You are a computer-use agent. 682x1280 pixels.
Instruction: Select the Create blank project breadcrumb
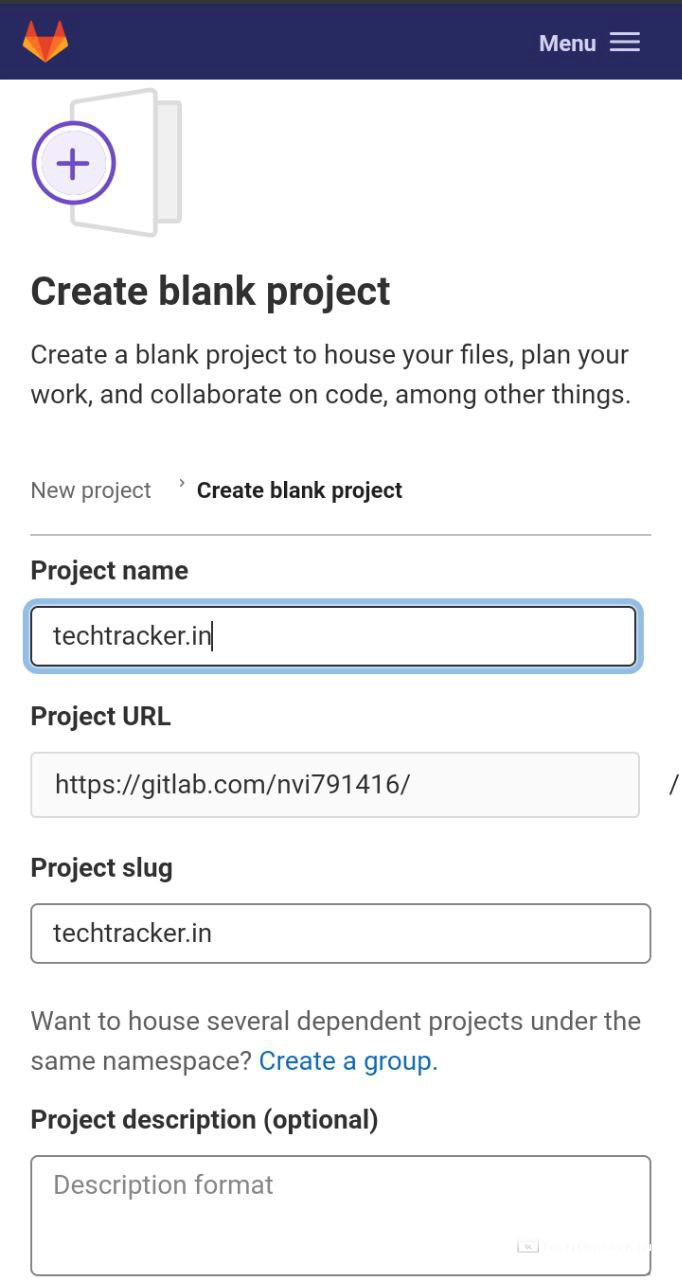pos(299,490)
